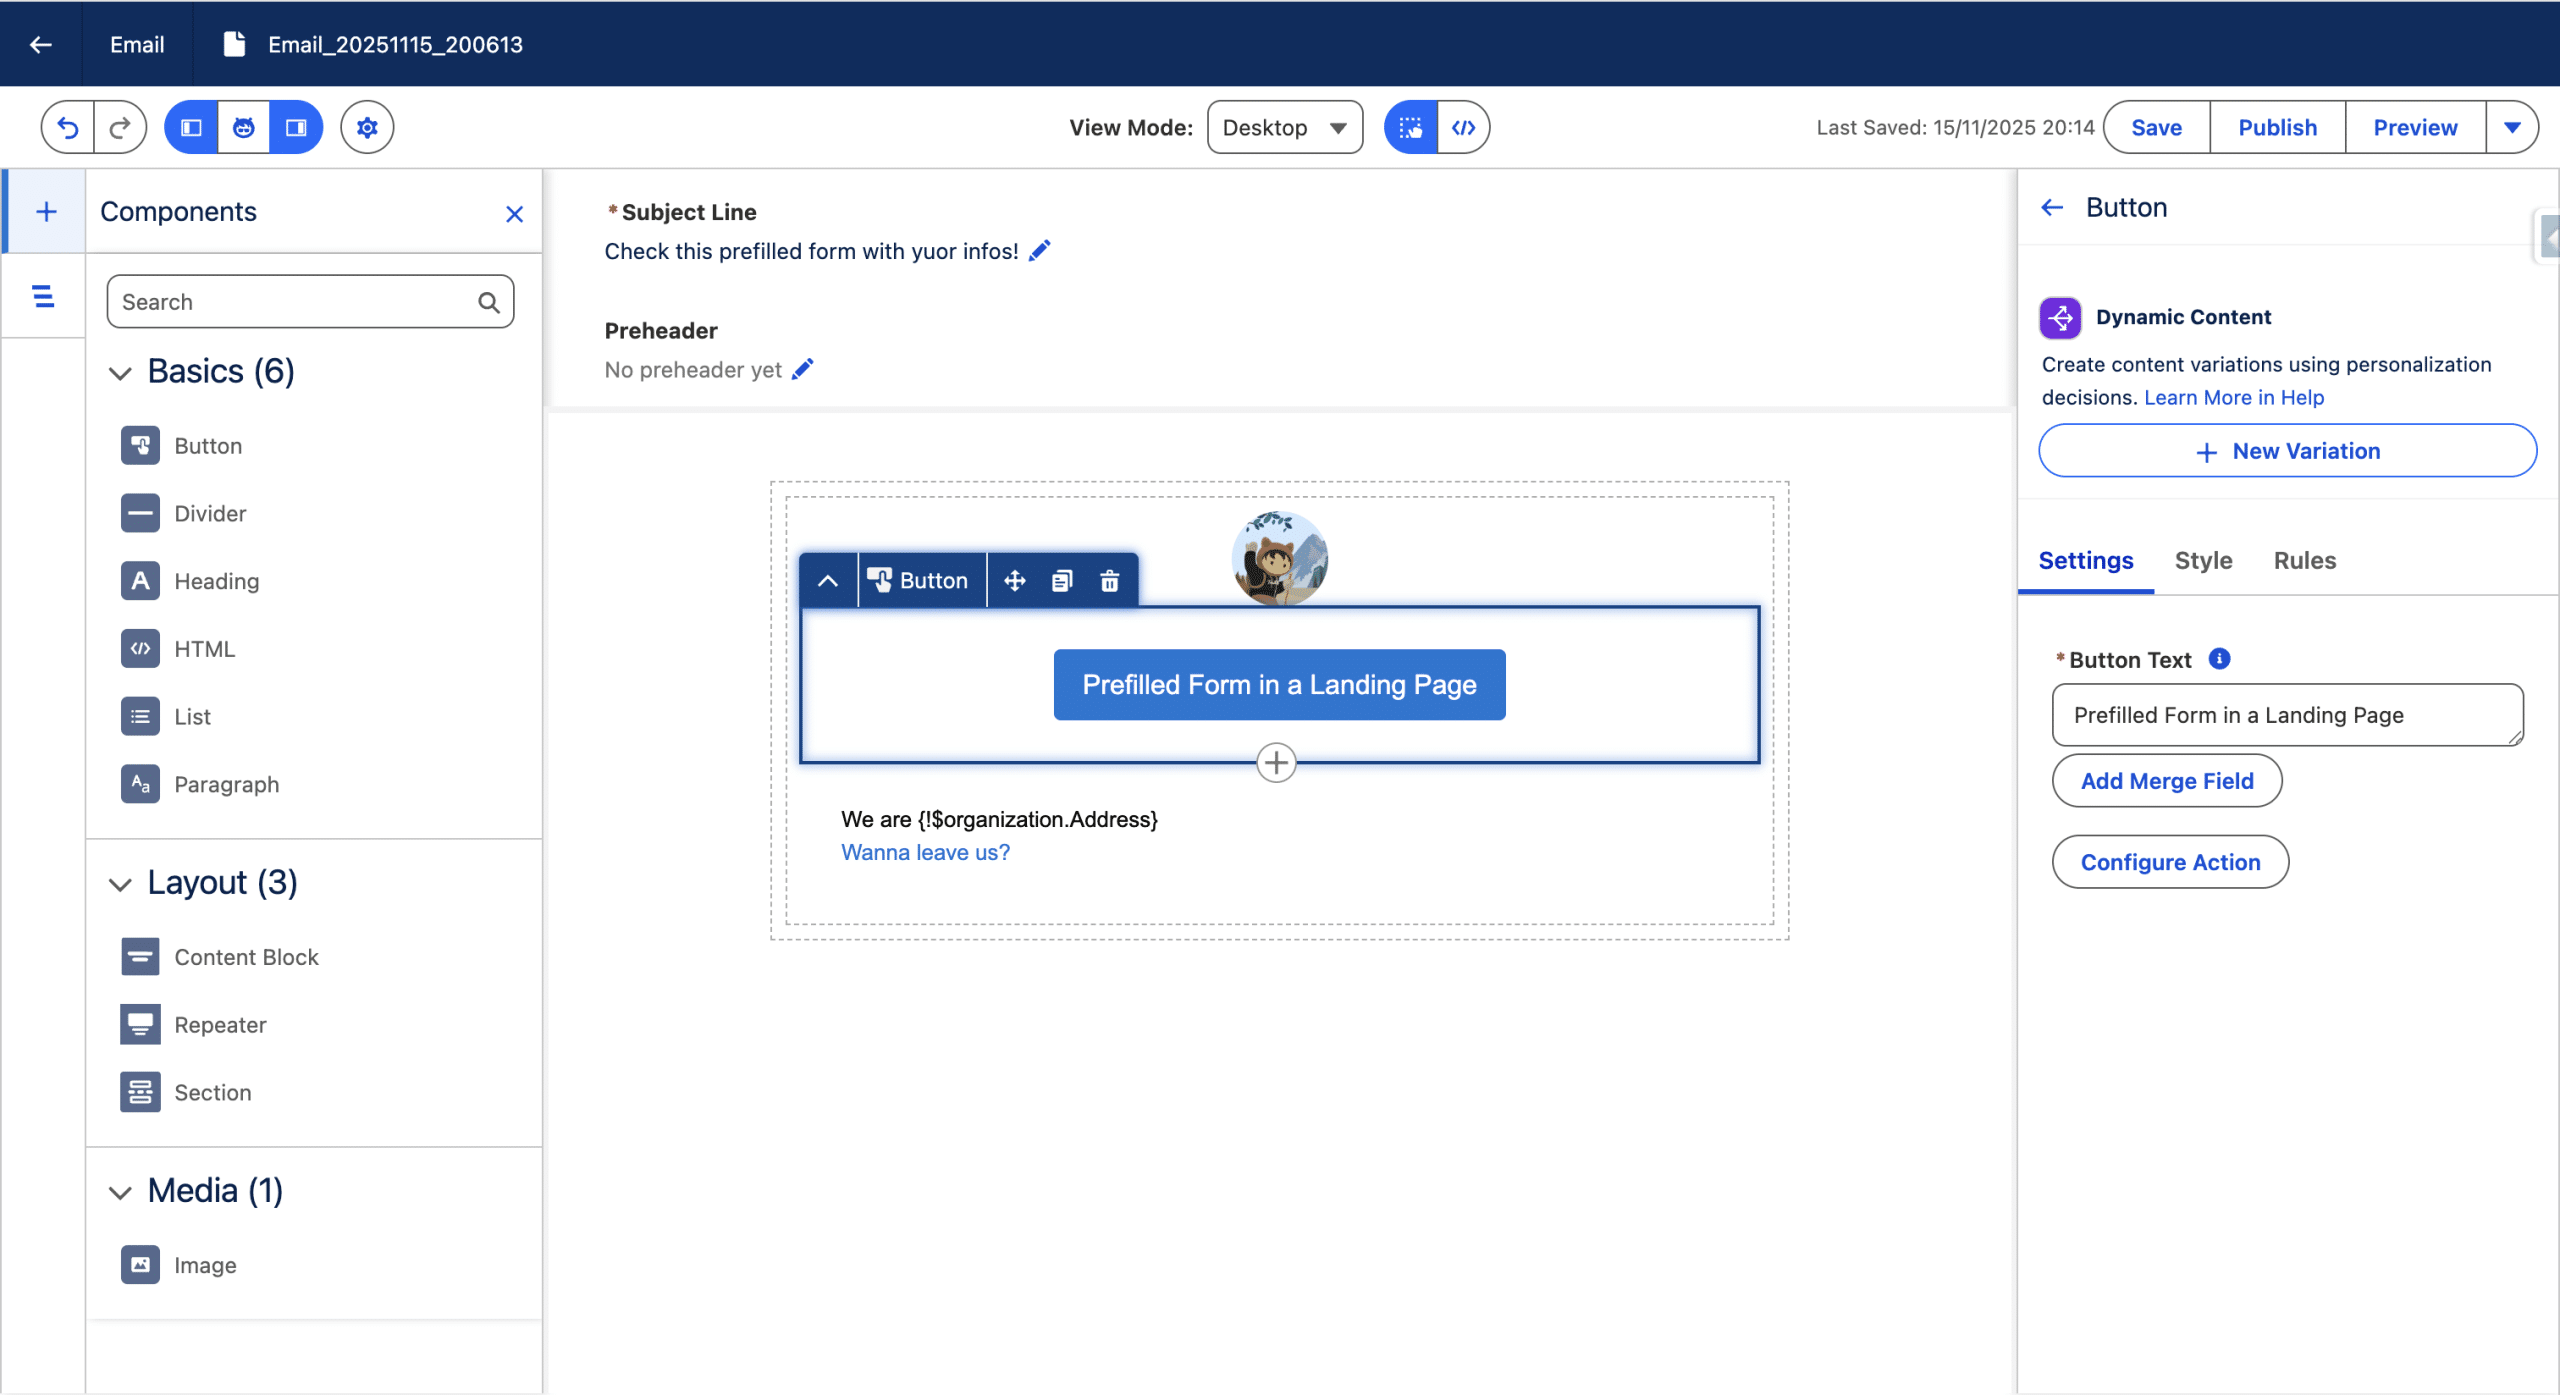Toggle the right panel visibility
The width and height of the screenshot is (2560, 1395).
(x=296, y=127)
